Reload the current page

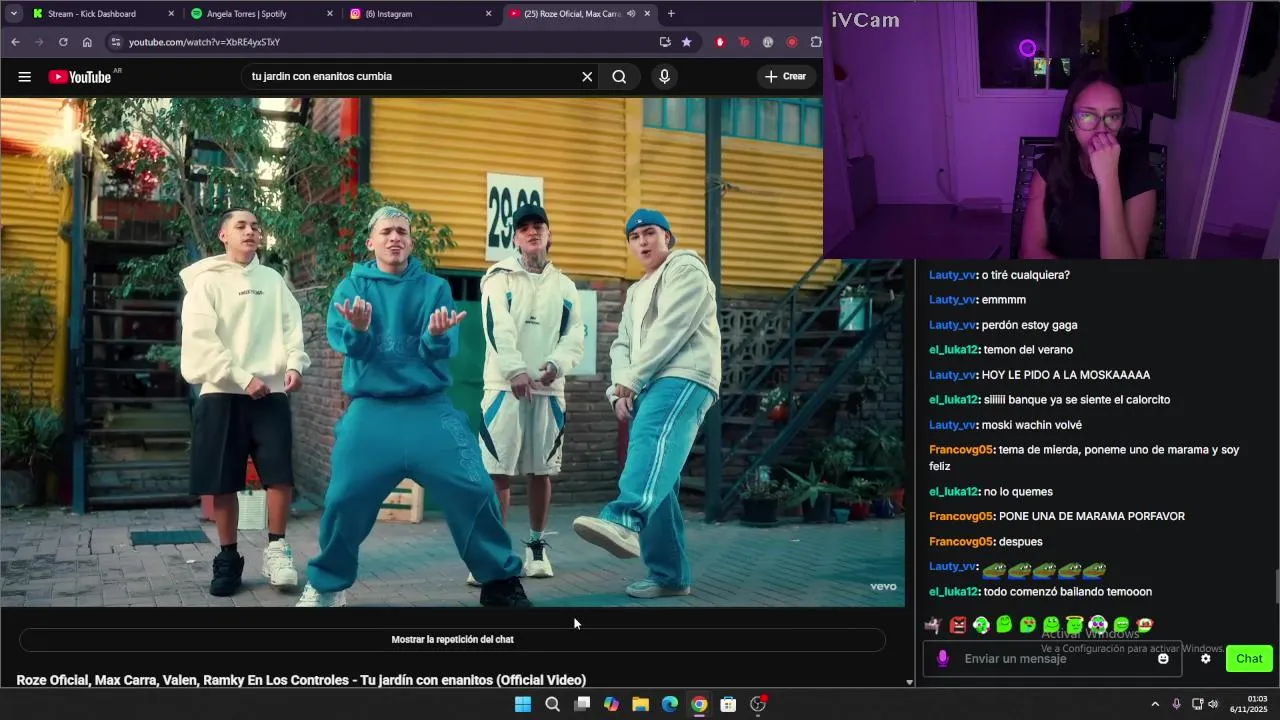click(63, 42)
